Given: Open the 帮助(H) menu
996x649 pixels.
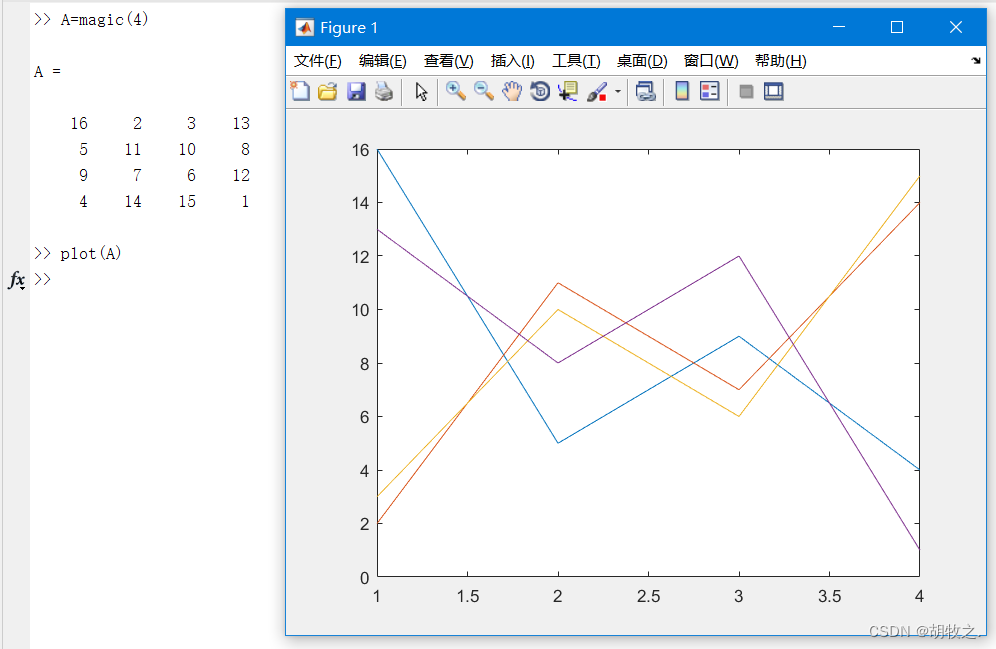Looking at the screenshot, I should pos(781,61).
